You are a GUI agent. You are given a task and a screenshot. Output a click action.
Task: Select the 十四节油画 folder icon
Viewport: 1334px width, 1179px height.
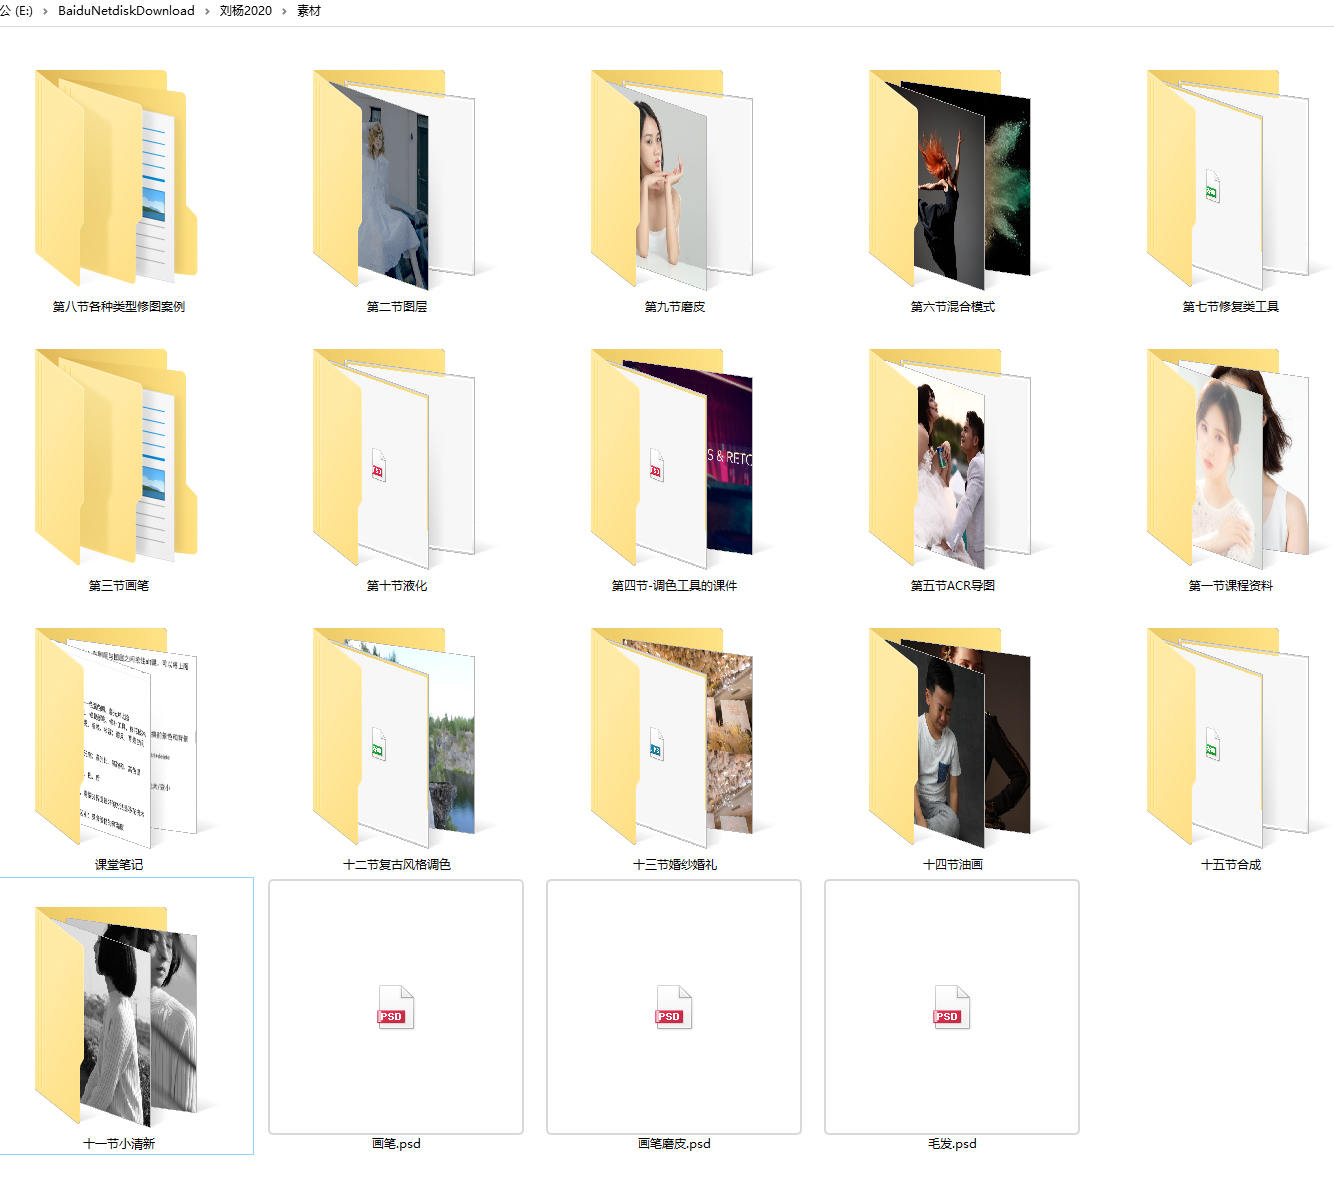950,737
